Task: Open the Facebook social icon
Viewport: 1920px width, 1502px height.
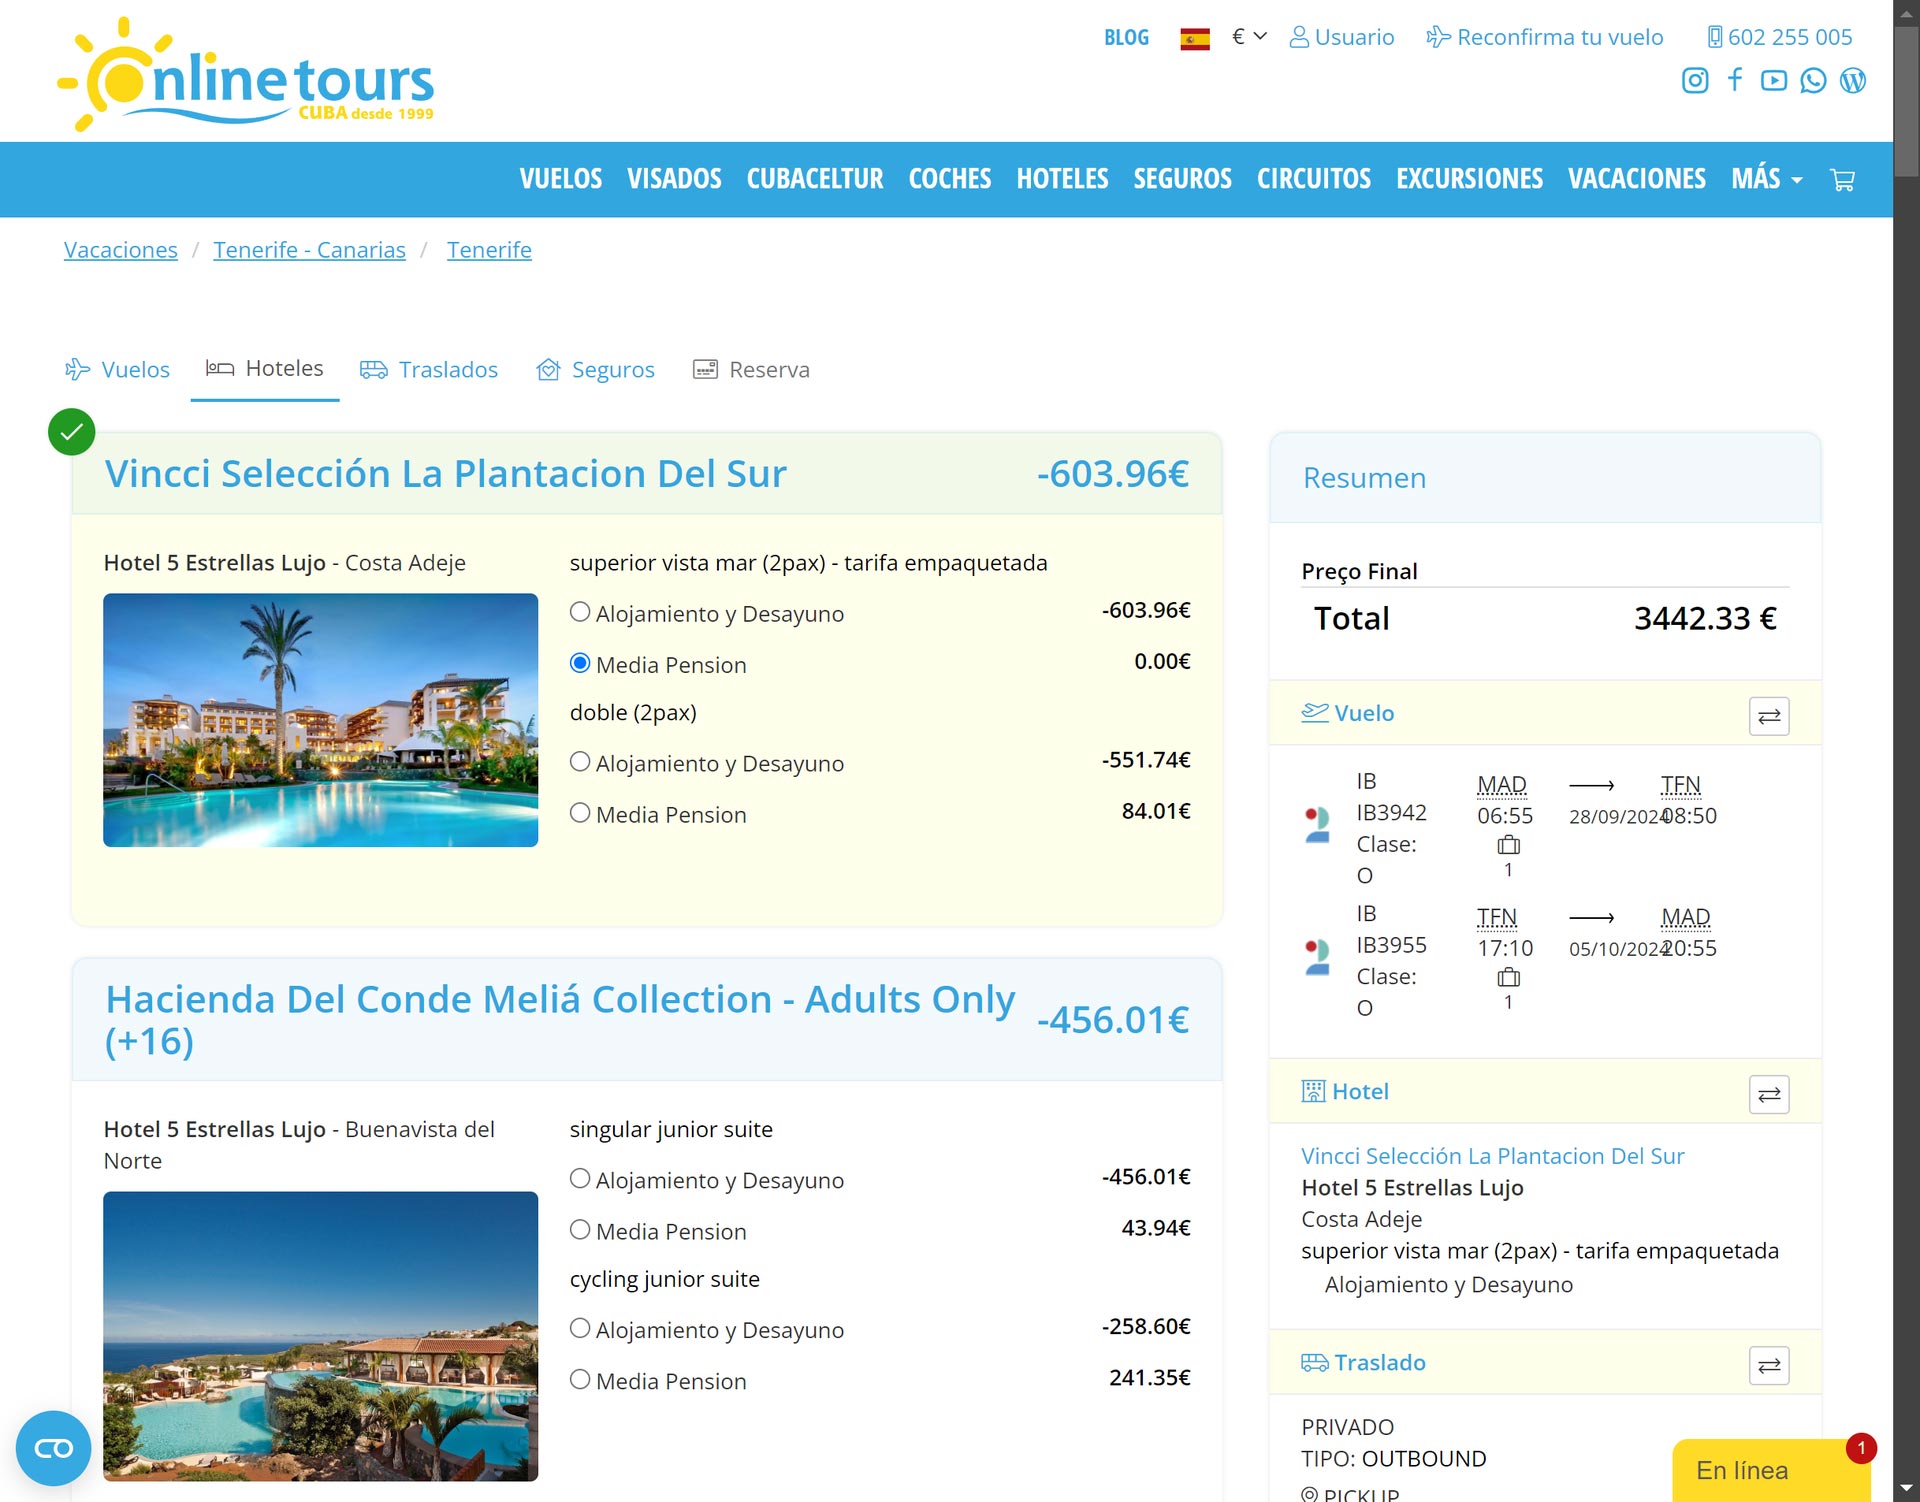Action: (1735, 80)
